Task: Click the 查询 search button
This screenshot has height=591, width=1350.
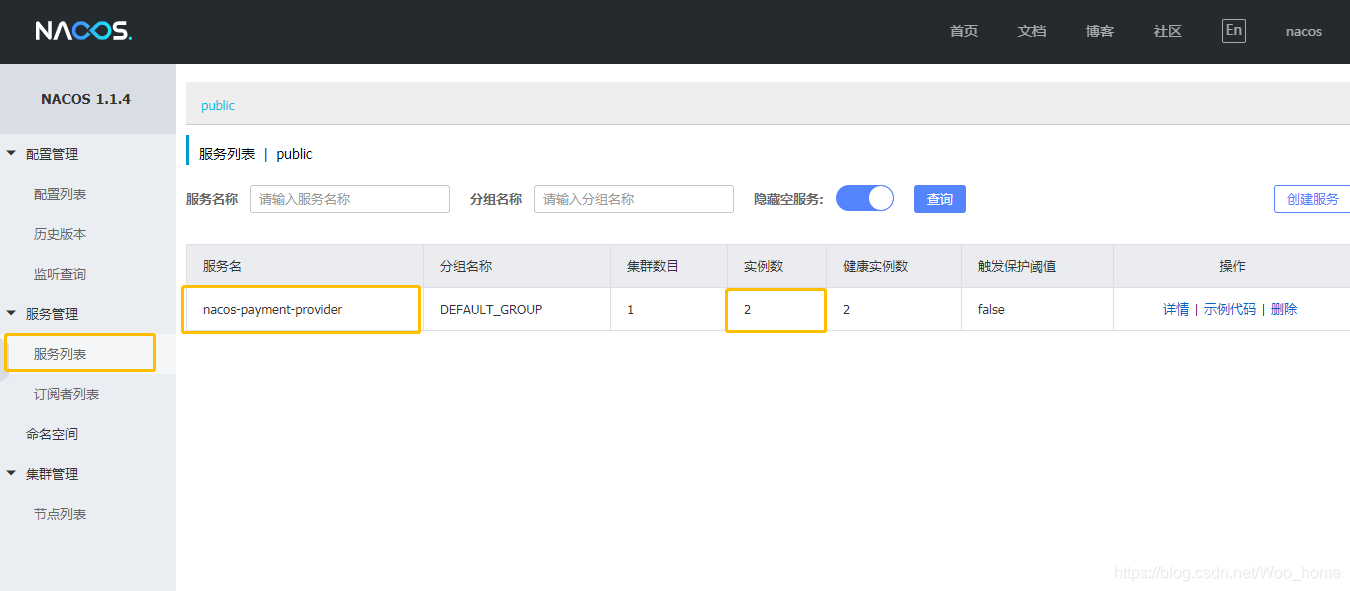Action: click(x=940, y=199)
